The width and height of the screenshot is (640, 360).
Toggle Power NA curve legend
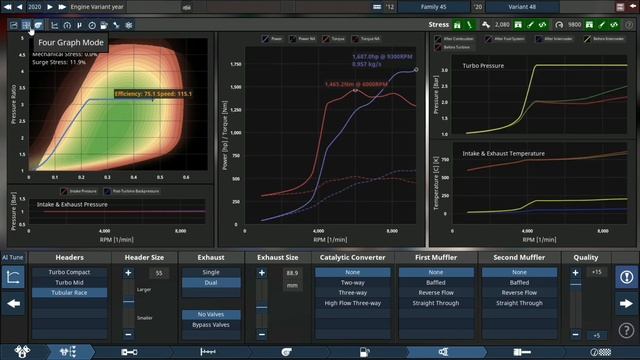coord(302,39)
